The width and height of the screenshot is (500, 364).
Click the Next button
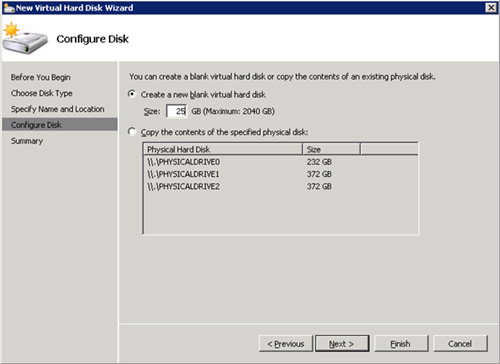[342, 344]
